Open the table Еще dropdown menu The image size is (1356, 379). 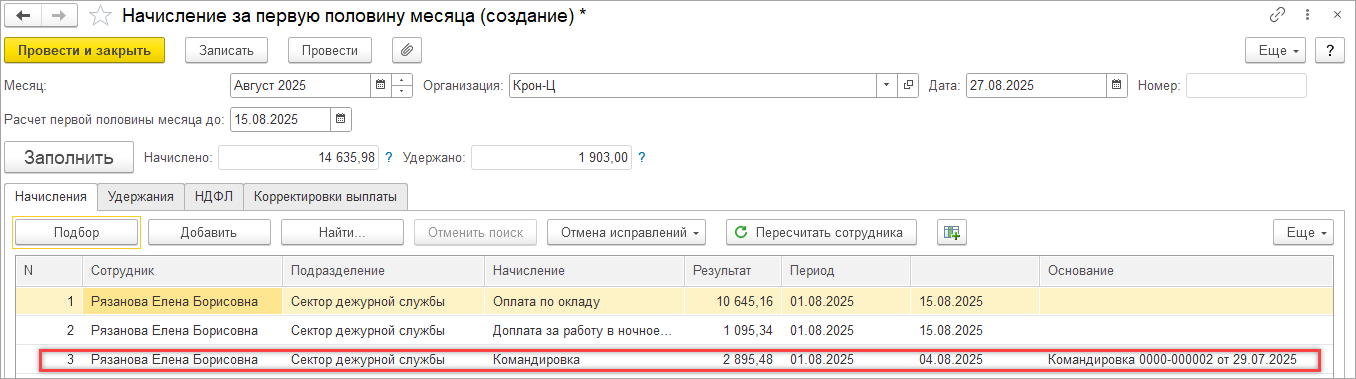pos(1303,232)
